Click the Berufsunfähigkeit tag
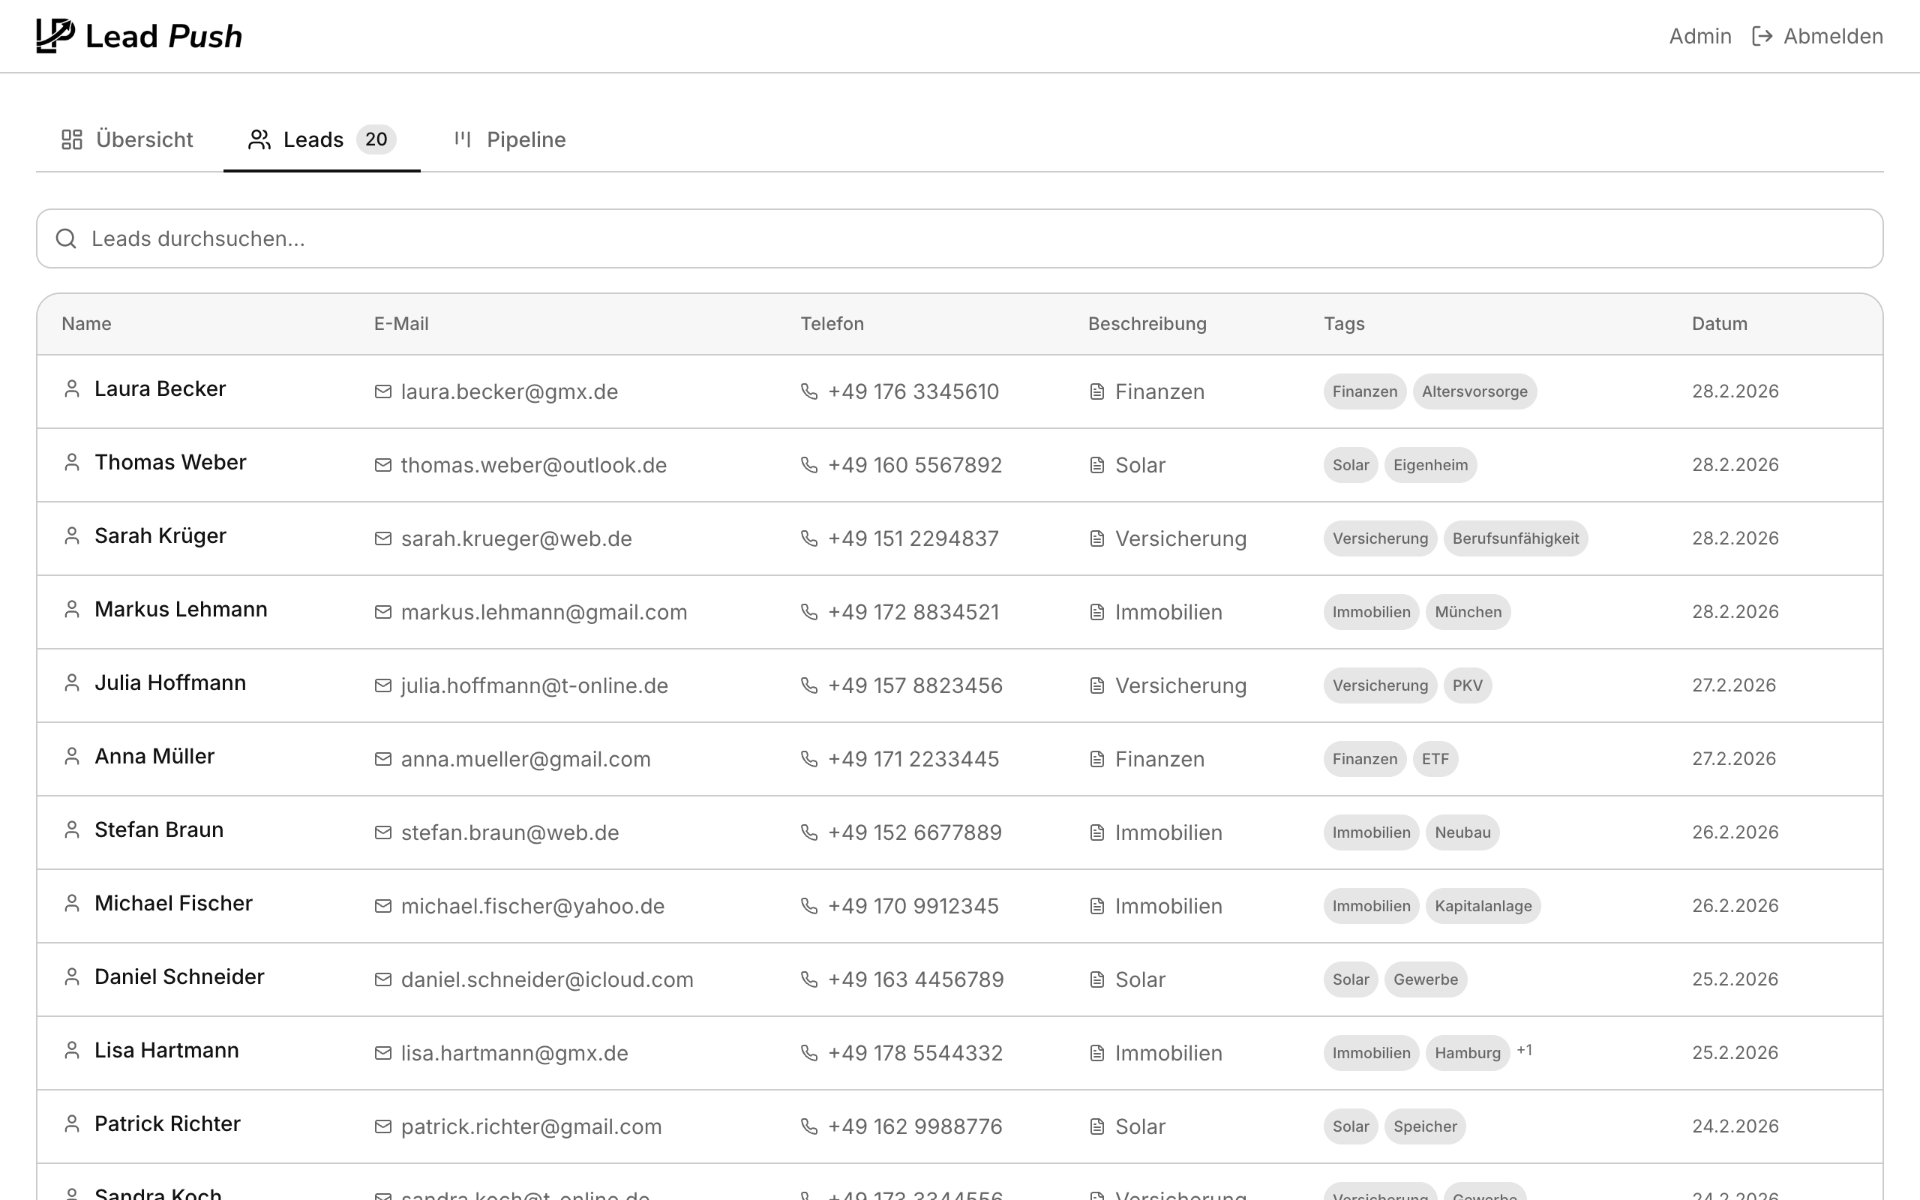Screen dimensions: 1920x1200 1516,538
